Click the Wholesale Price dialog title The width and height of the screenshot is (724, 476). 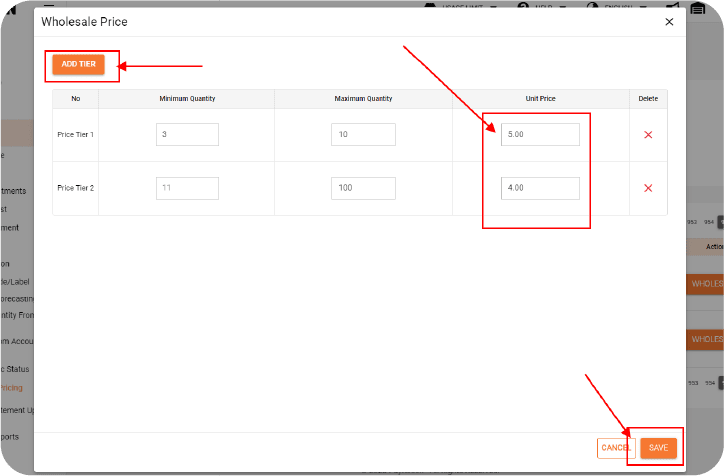84,22
